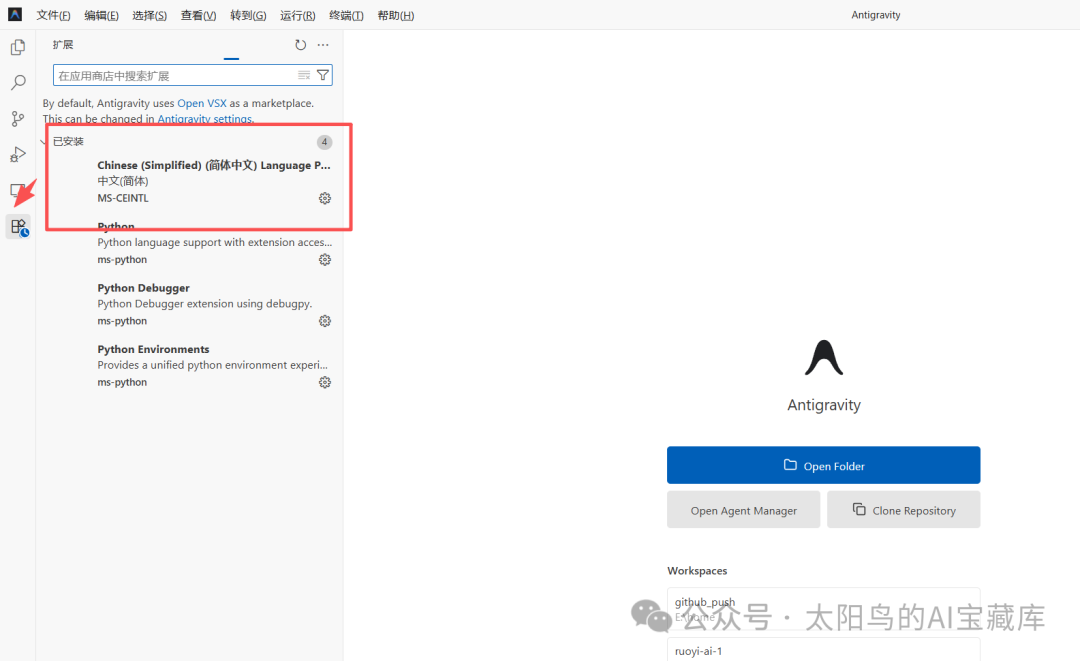Image resolution: width=1080 pixels, height=661 pixels.
Task: Open the extension filter funnel
Action: coord(322,75)
